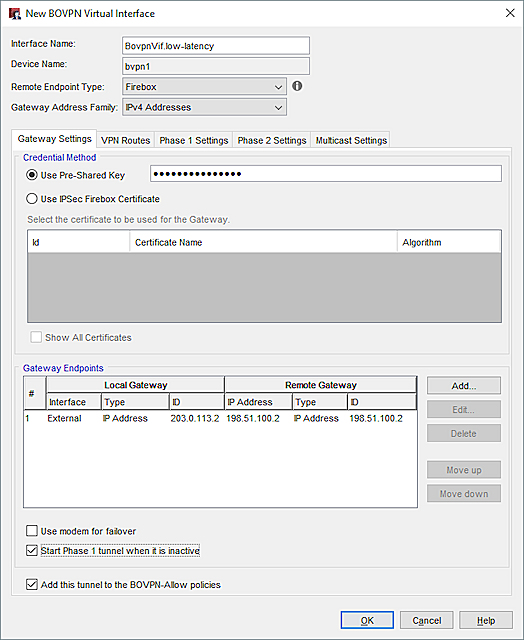The image size is (524, 640).
Task: Click the Device Name field
Action: [x=216, y=66]
